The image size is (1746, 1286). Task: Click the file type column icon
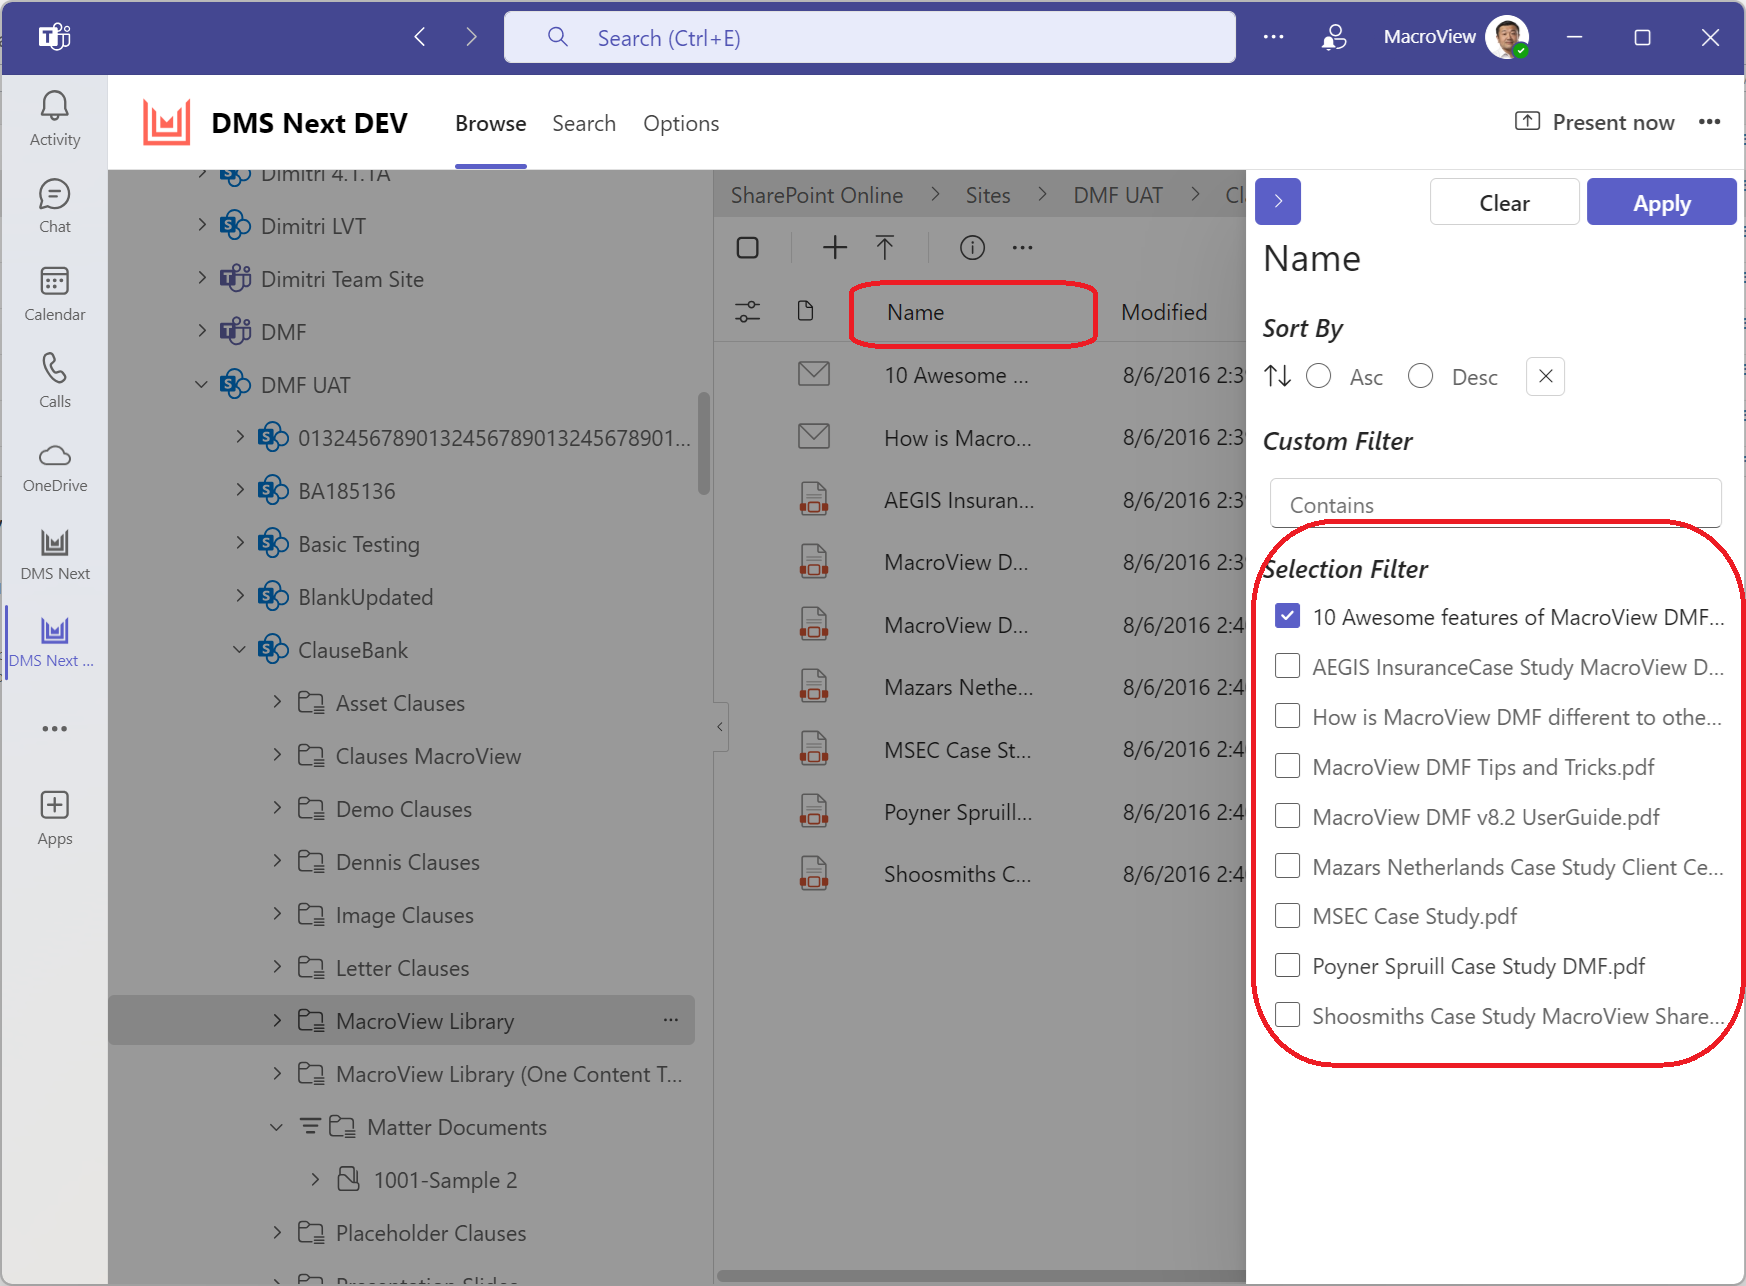(805, 311)
